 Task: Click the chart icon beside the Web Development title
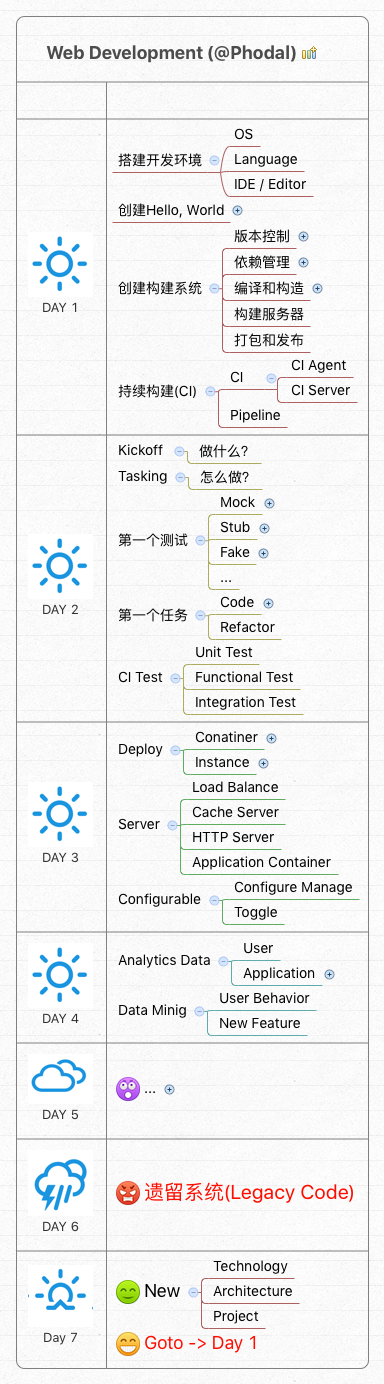click(x=309, y=53)
